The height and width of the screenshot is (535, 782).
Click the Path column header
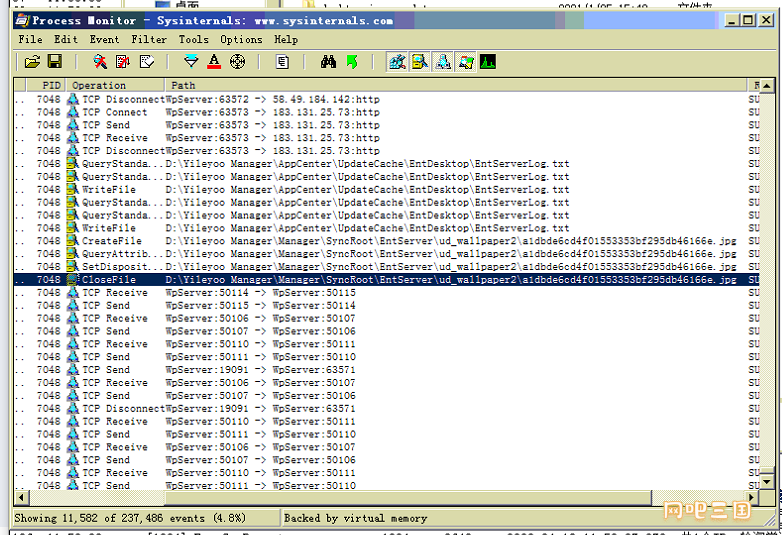pyautogui.click(x=456, y=85)
